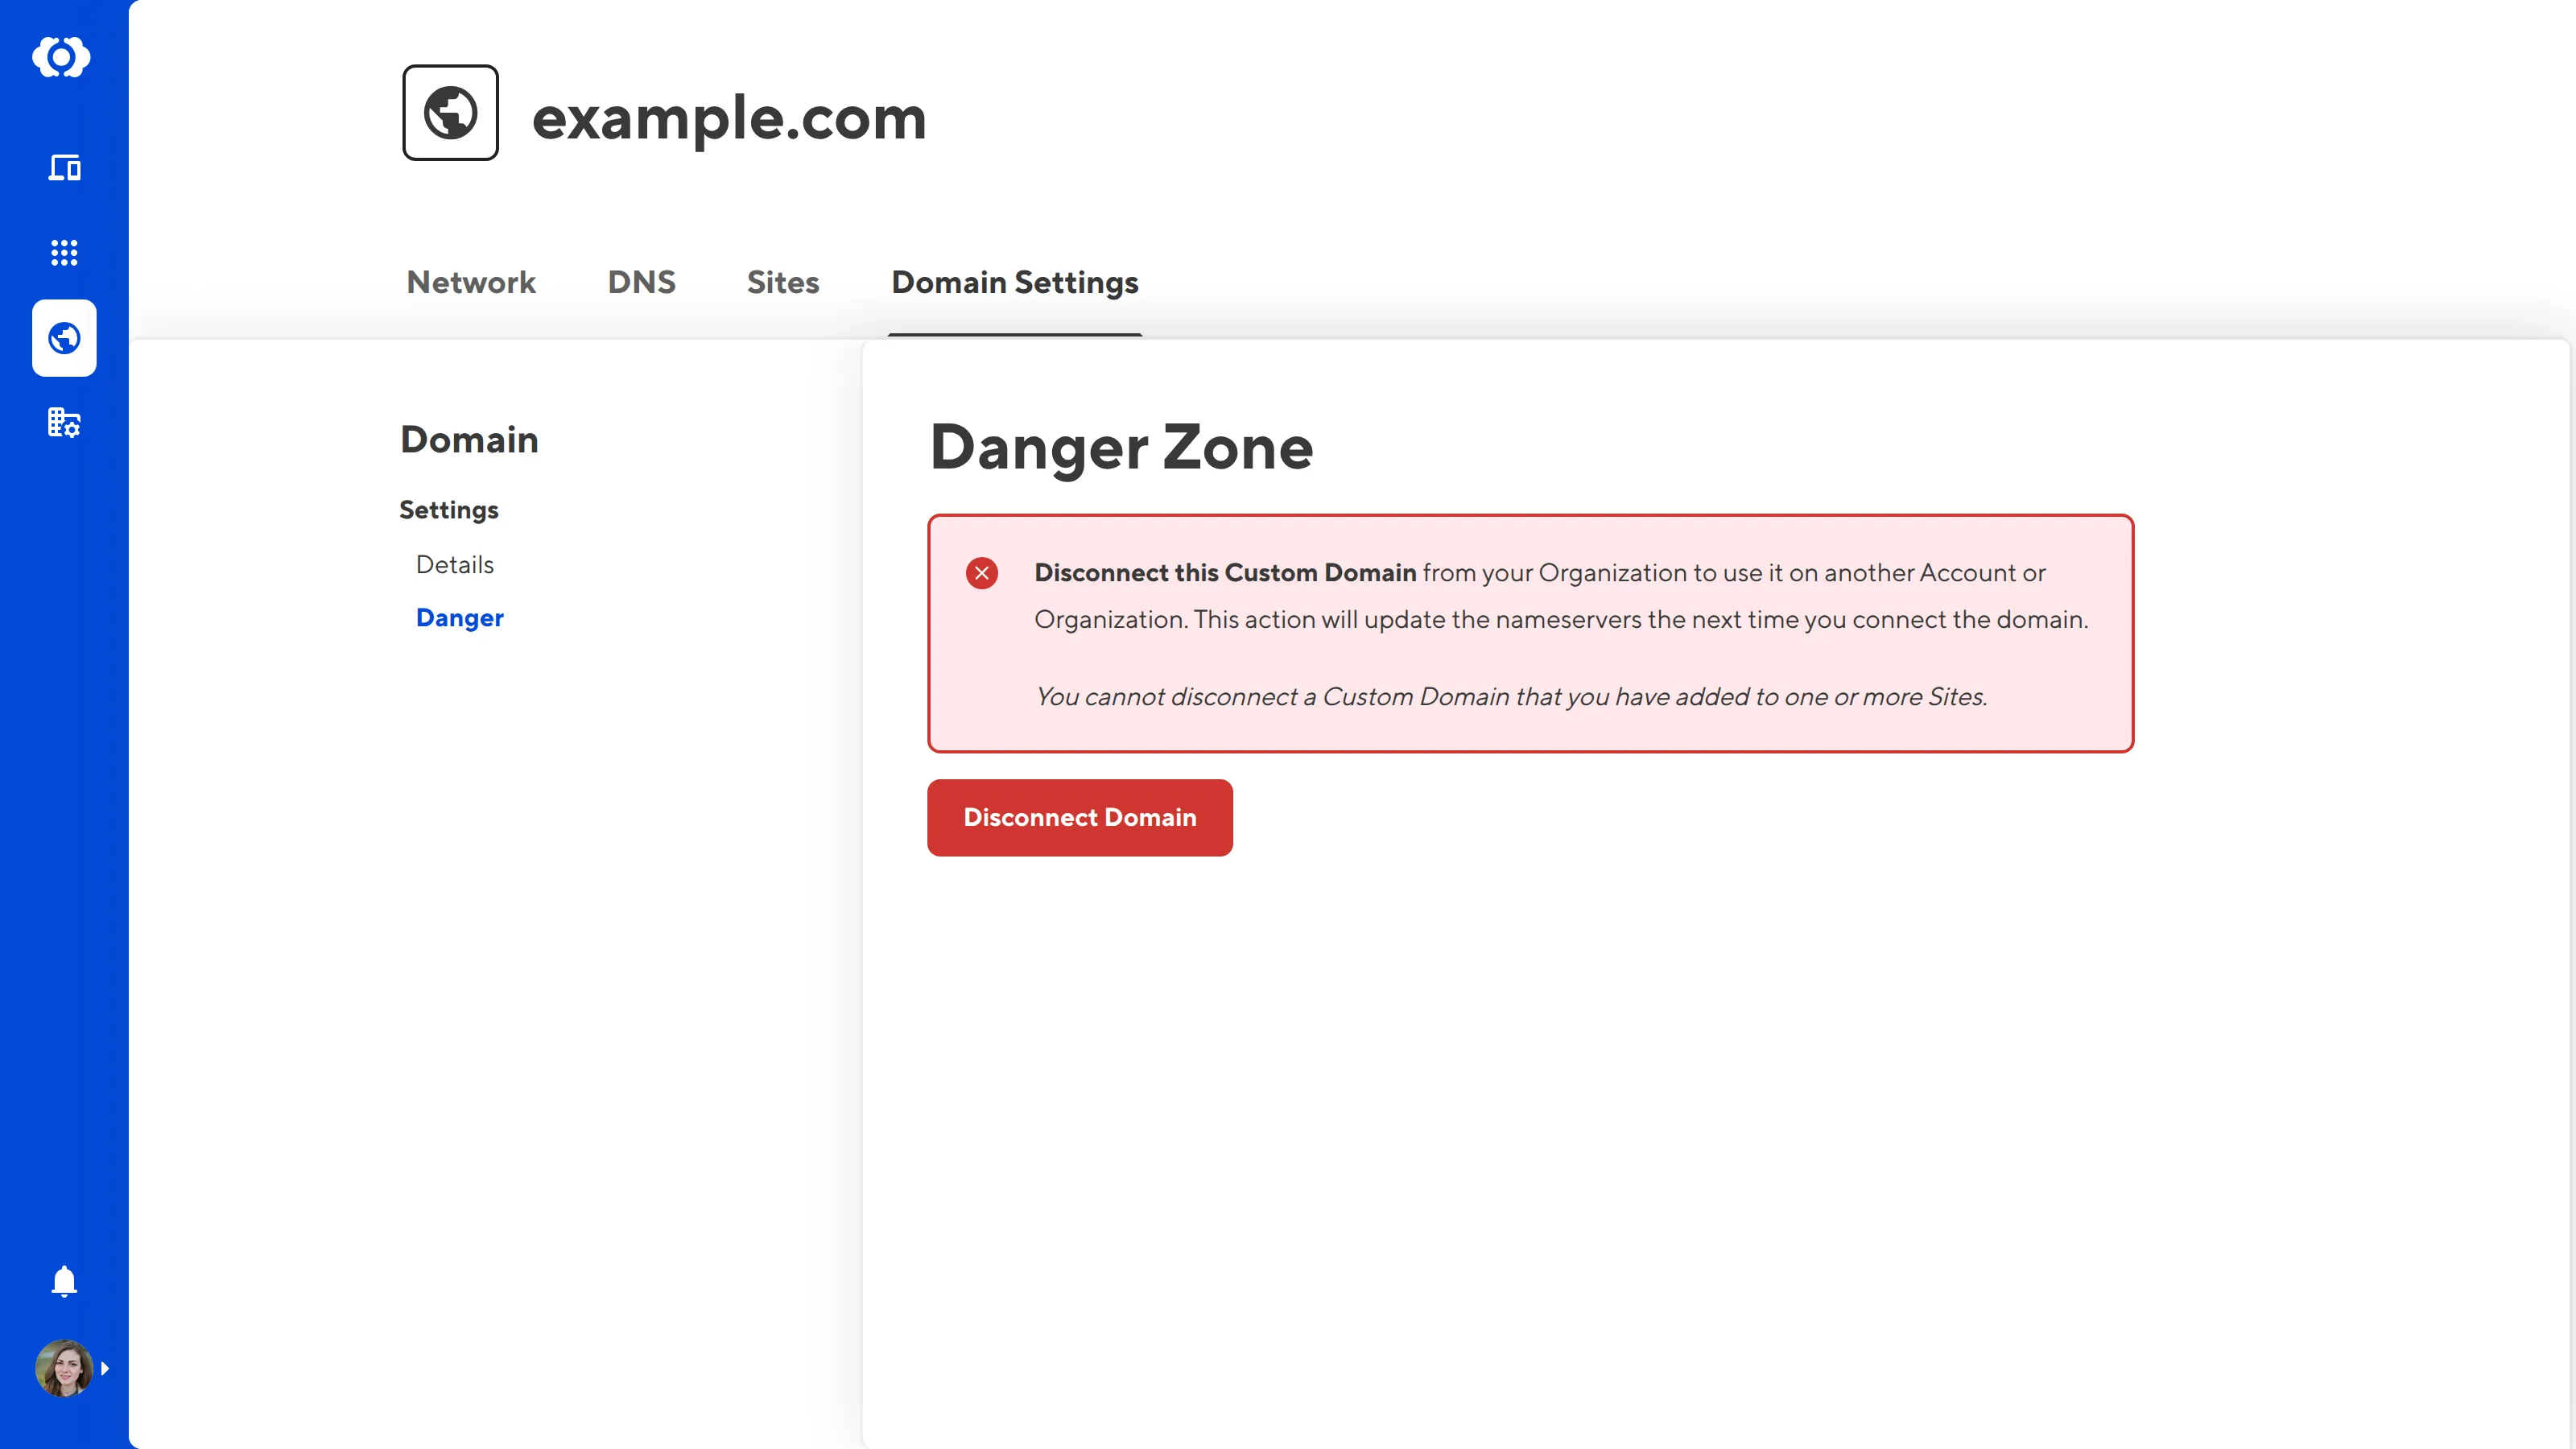Screen dimensions: 2576x1449
Task: Open the grid apps sidebar icon
Action: coord(64,252)
